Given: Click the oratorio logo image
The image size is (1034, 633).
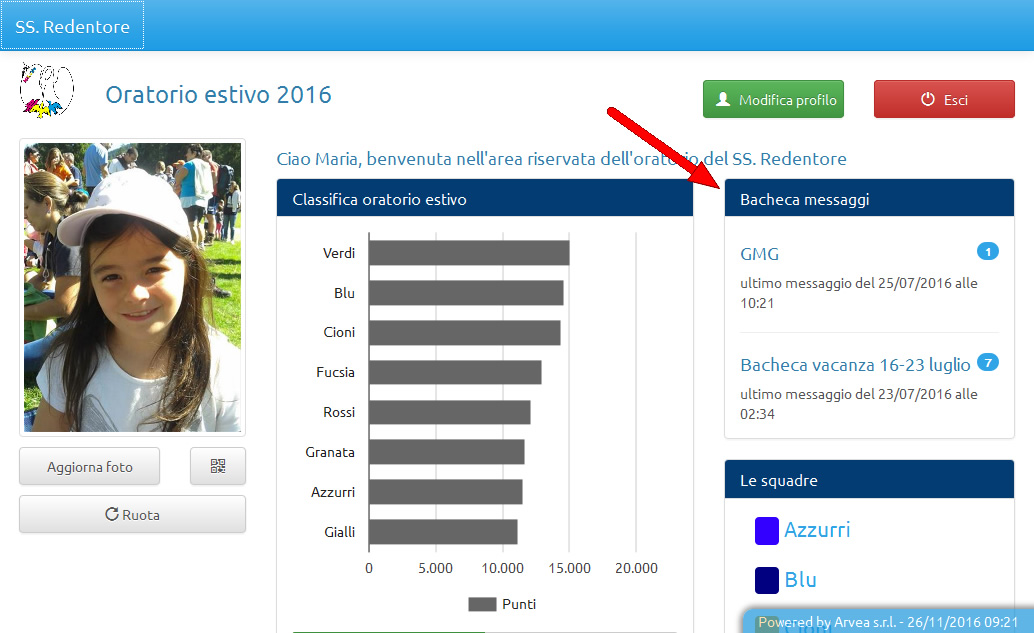Looking at the screenshot, I should (46, 90).
